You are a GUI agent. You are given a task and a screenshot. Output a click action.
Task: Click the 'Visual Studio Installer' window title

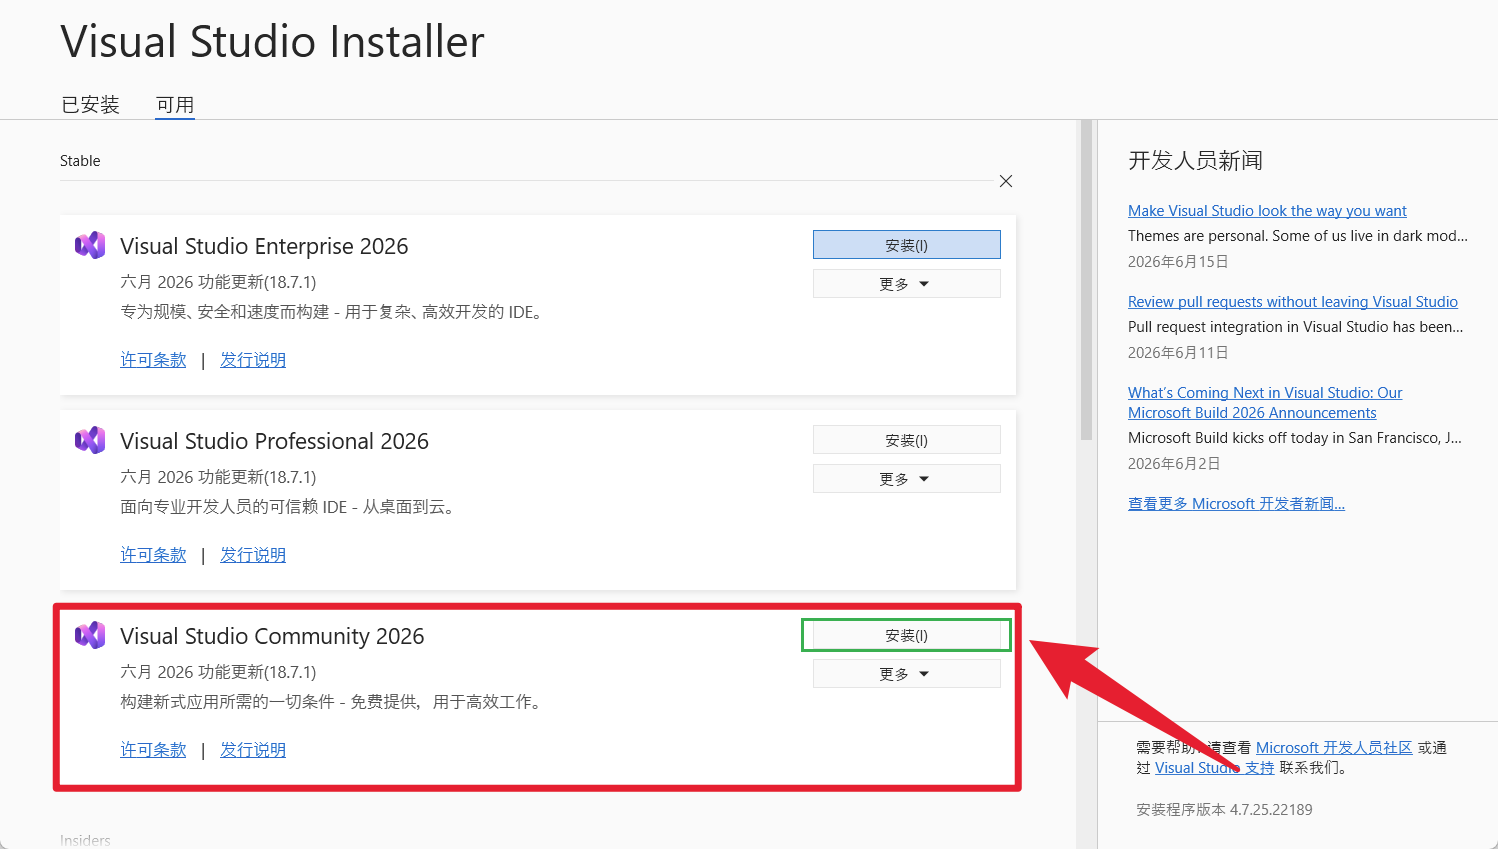point(272,42)
